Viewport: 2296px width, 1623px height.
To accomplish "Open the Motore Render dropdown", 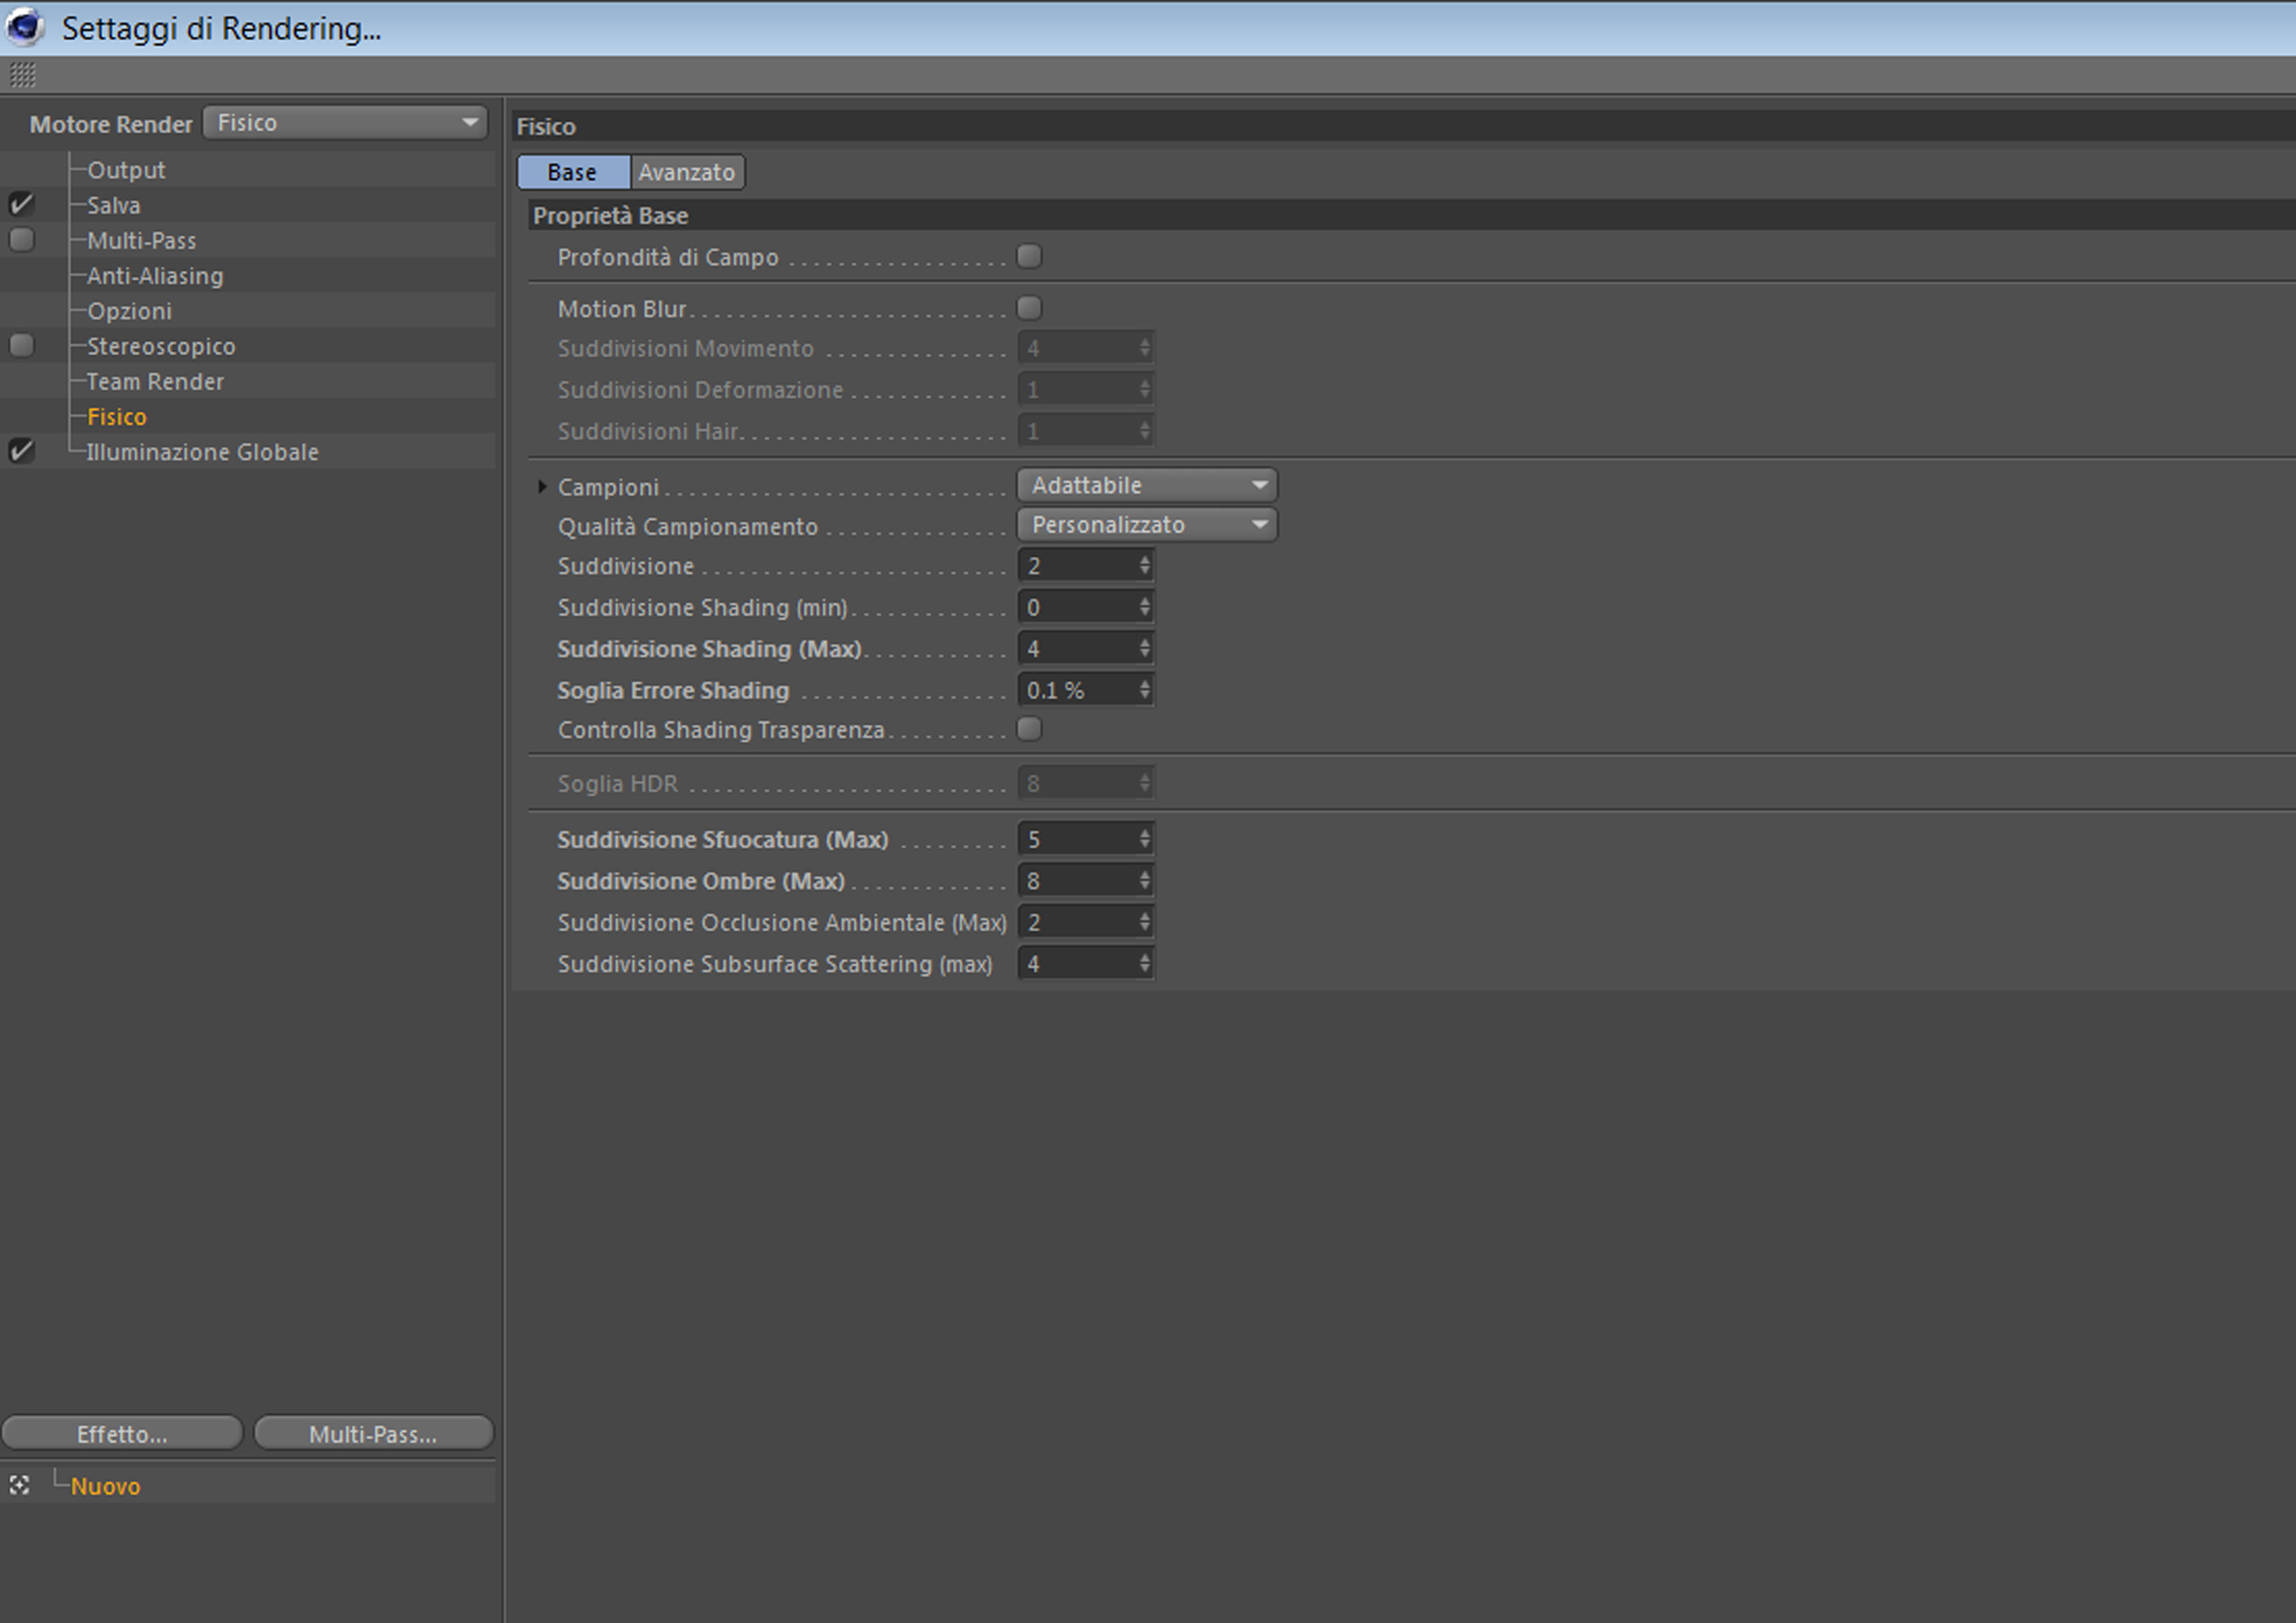I will (x=345, y=123).
